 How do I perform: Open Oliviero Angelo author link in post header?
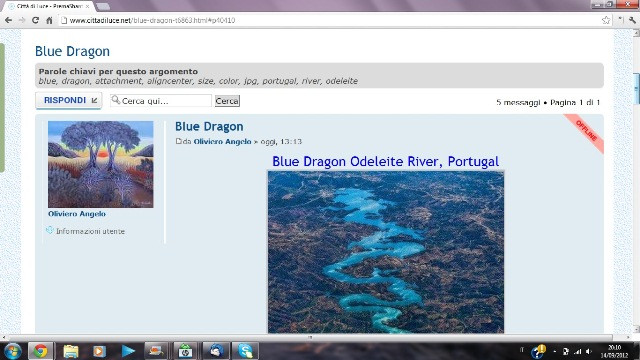click(222, 142)
